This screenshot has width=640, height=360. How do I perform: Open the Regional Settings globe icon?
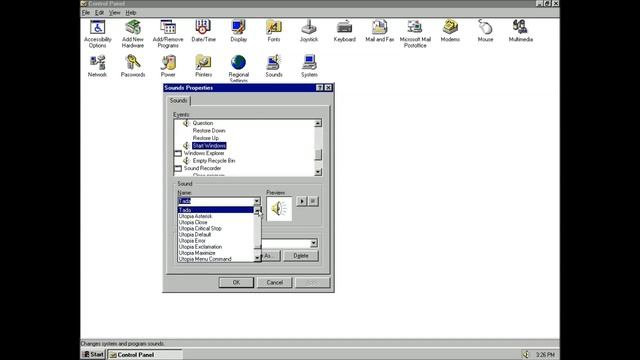tap(238, 68)
